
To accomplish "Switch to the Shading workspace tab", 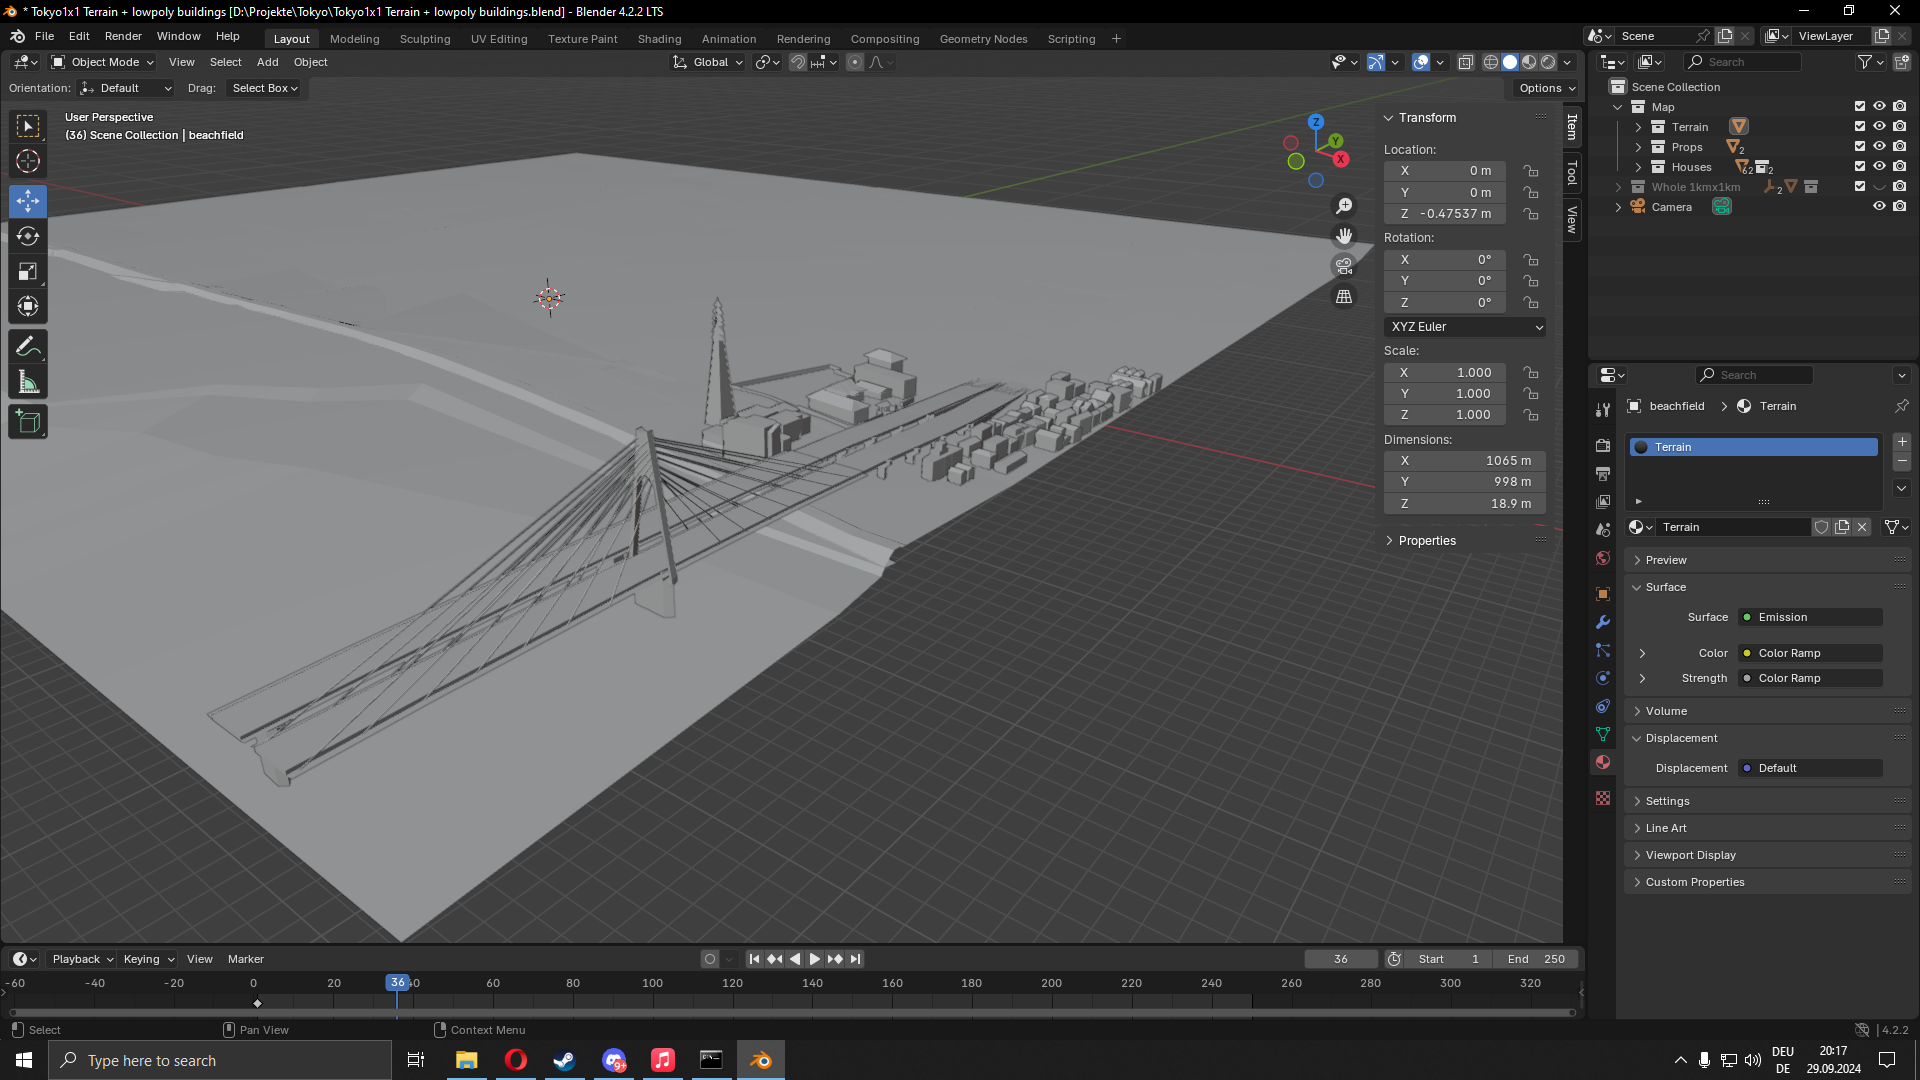I will (x=659, y=39).
